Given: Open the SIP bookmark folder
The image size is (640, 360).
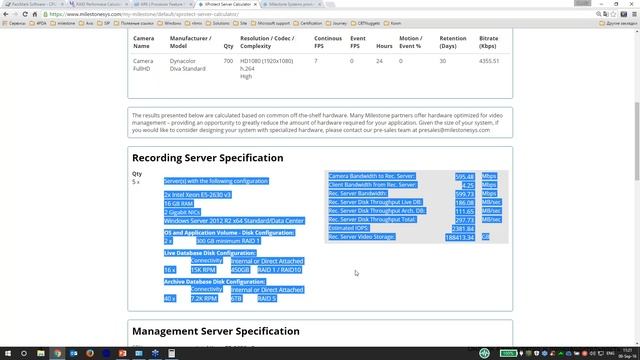Looking at the screenshot, I should coord(104,23).
